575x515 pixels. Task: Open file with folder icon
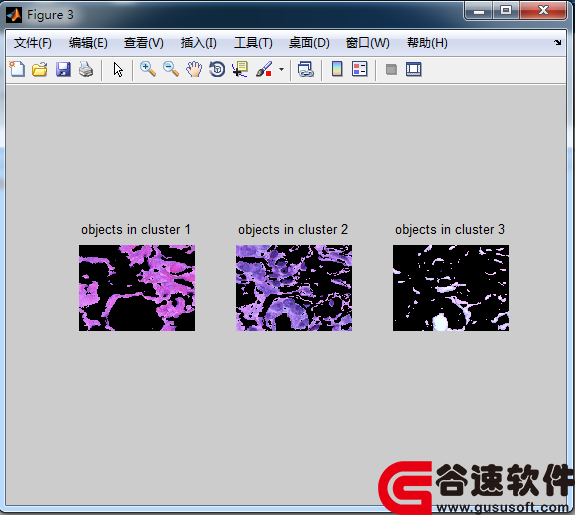pos(40,69)
